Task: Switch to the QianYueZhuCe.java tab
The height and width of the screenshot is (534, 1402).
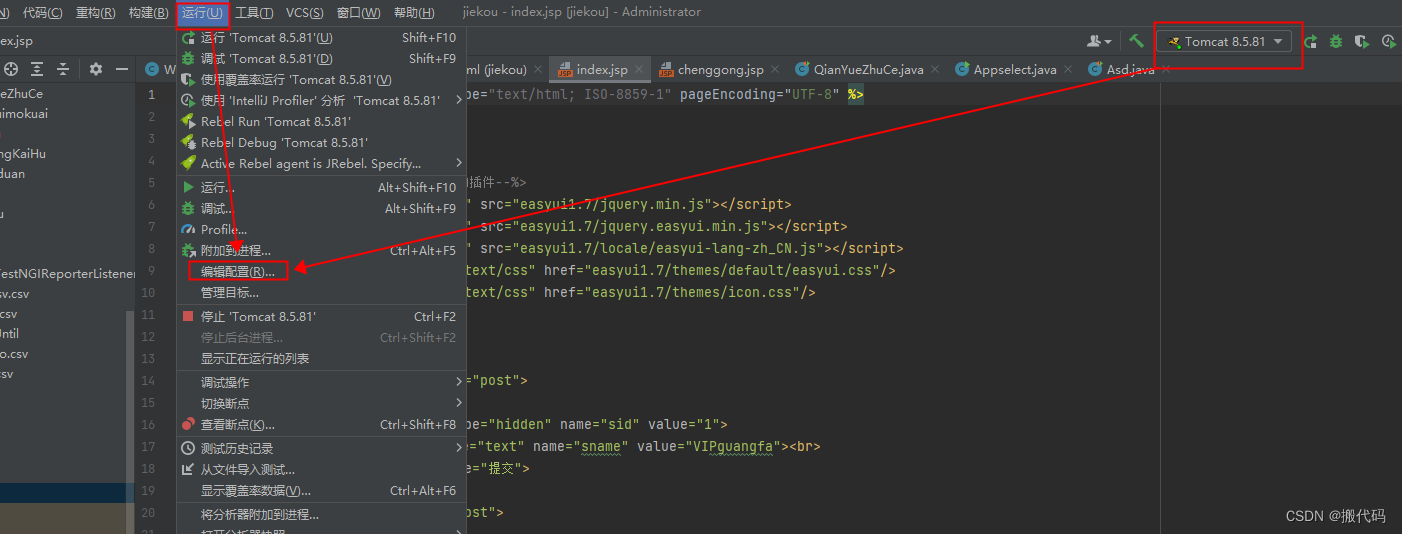Action: point(868,70)
